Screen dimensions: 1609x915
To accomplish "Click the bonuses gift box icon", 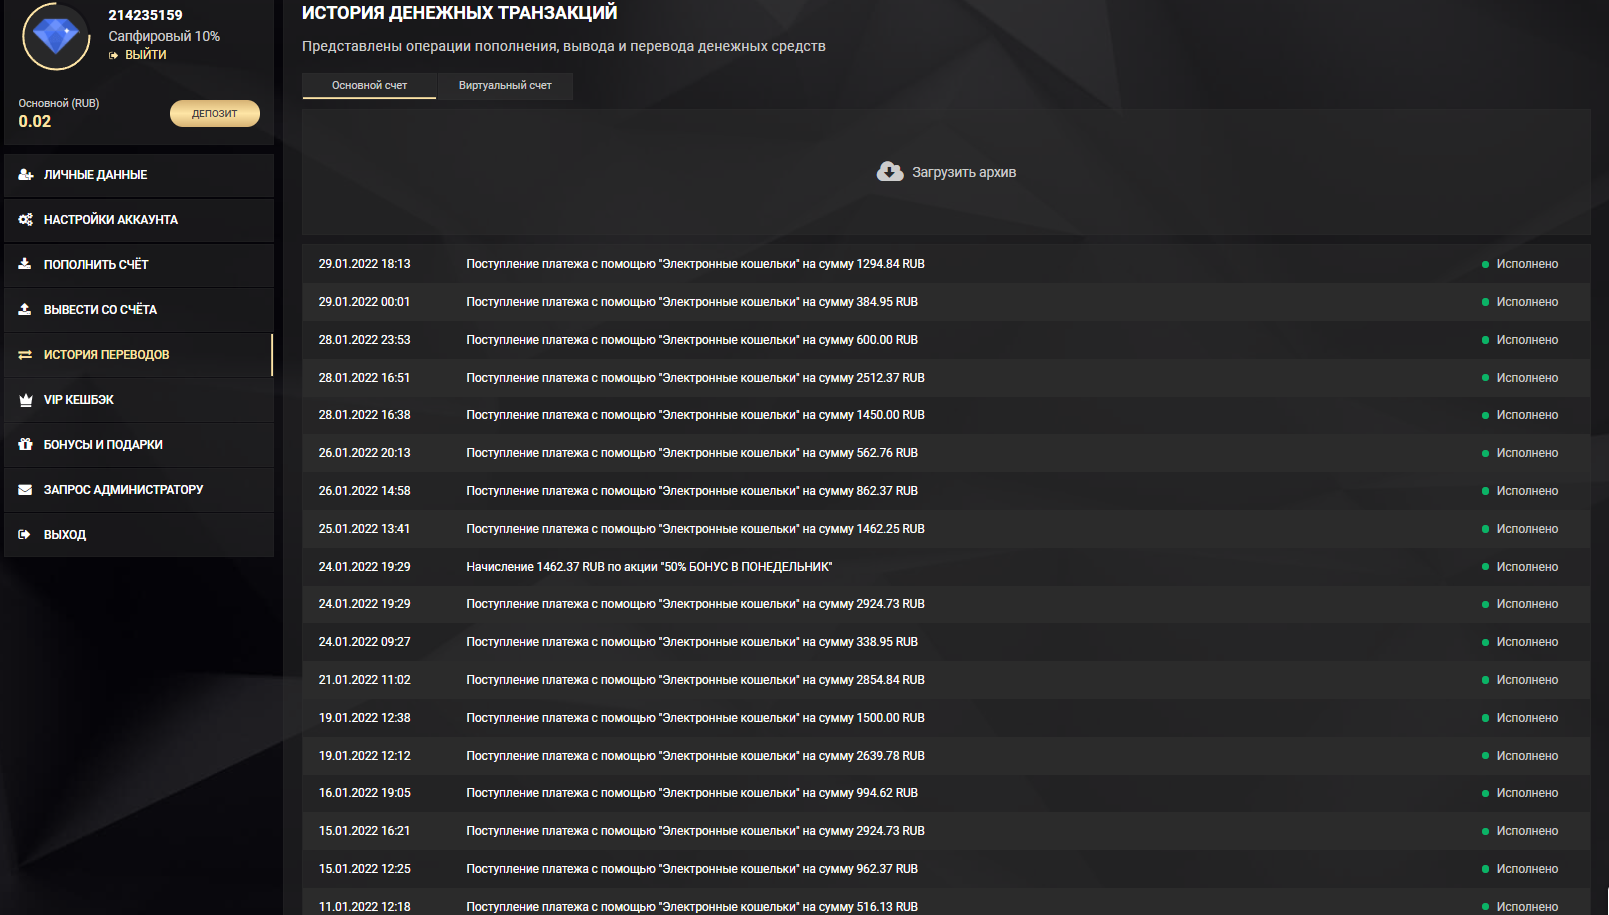I will [26, 445].
